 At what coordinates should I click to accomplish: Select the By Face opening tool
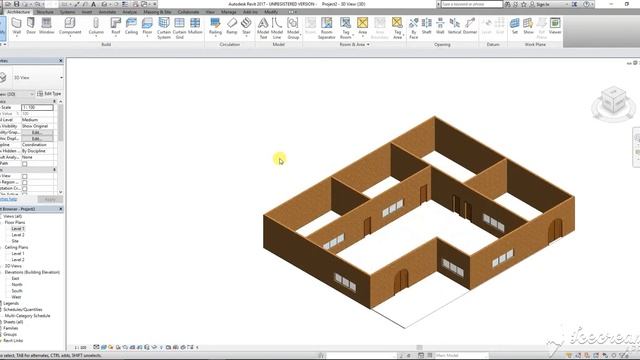tap(413, 28)
